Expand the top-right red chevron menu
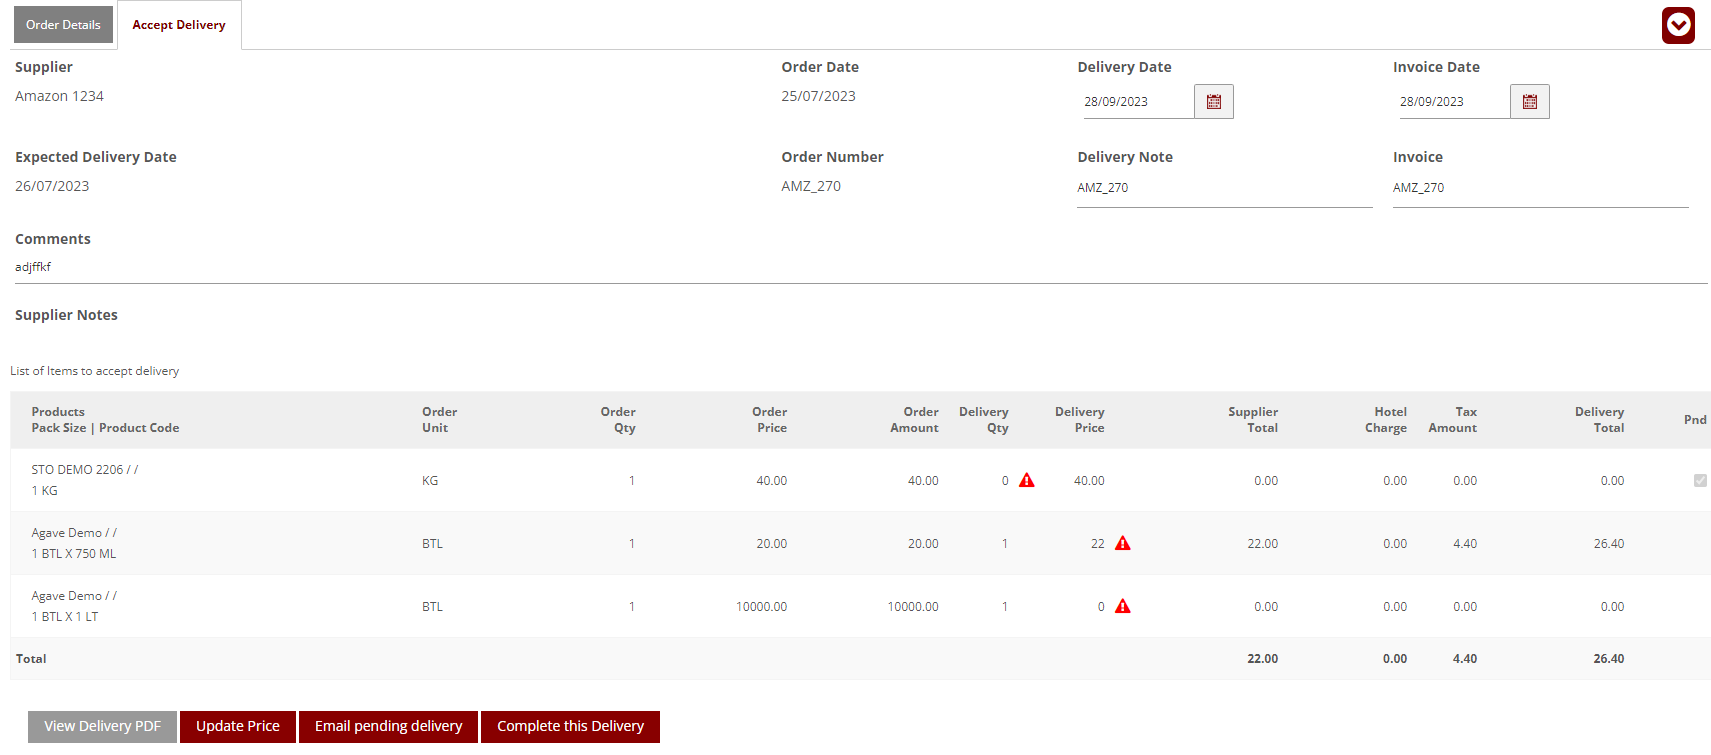This screenshot has height=755, width=1711. [1678, 25]
